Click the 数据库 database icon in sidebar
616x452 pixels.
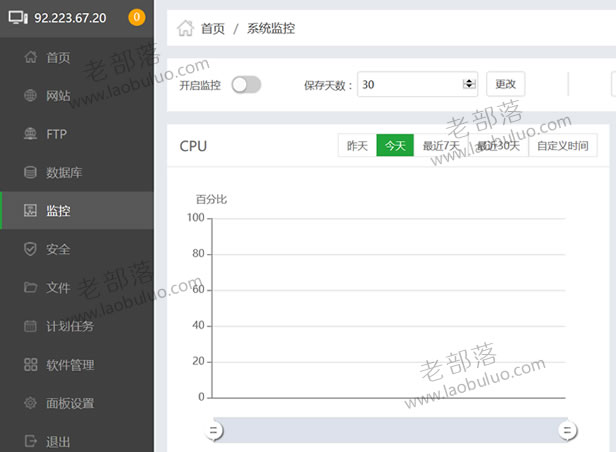[x=30, y=172]
